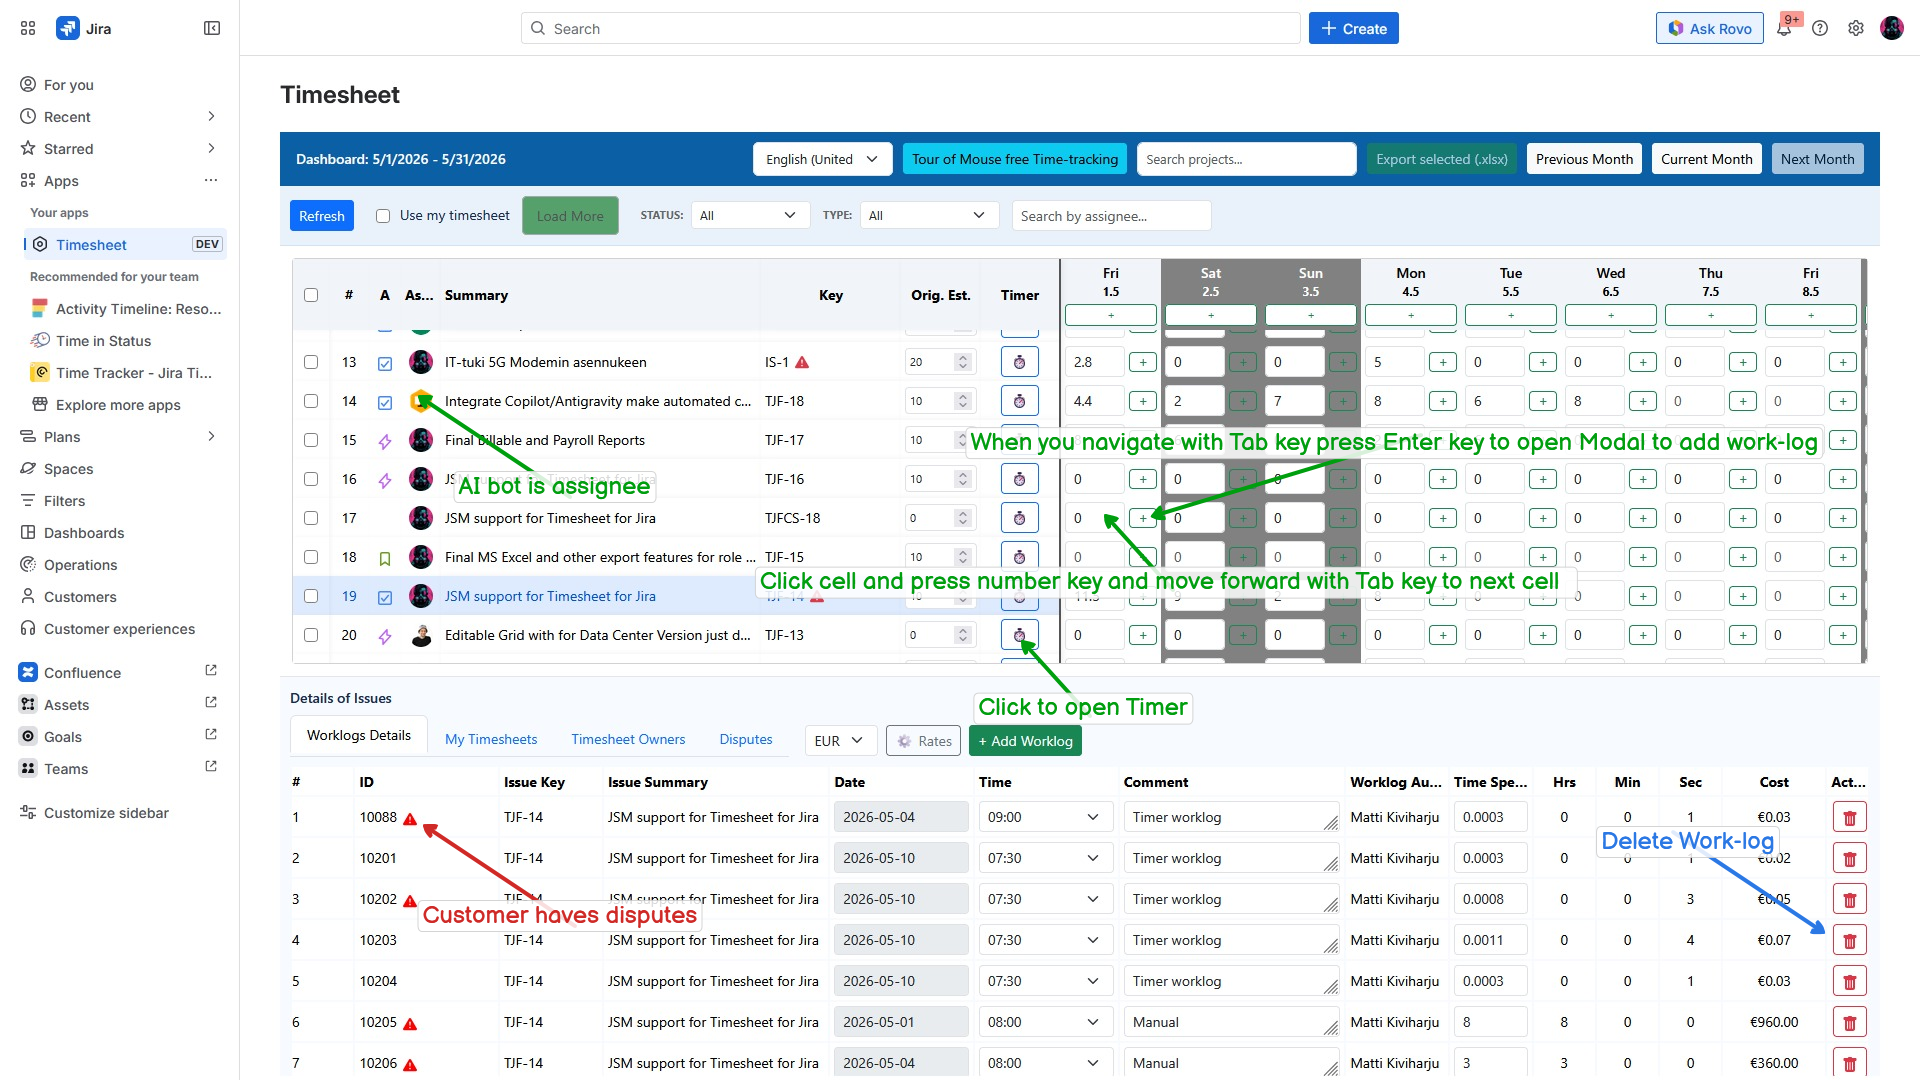The width and height of the screenshot is (1920, 1080).
Task: Open the user profile avatar
Action: (1892, 28)
